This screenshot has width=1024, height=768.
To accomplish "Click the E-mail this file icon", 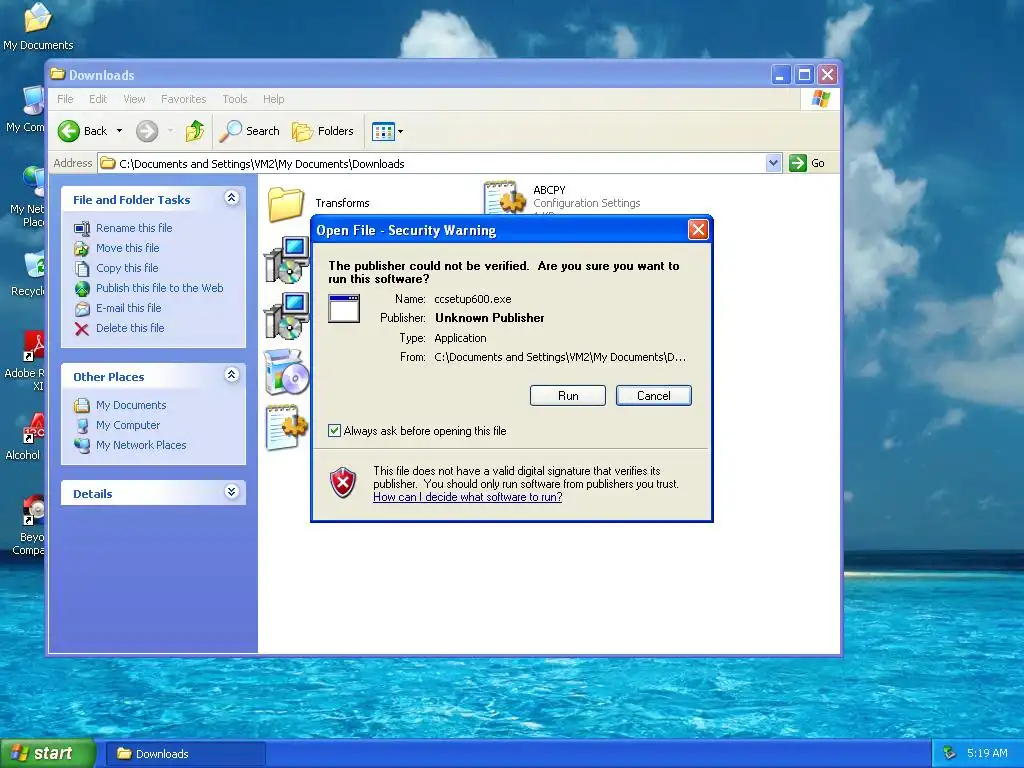I will coord(82,308).
